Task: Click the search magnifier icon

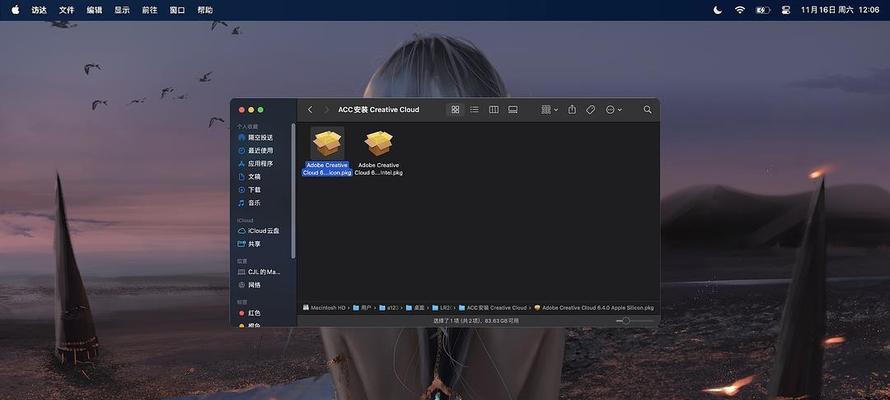Action: click(x=648, y=110)
